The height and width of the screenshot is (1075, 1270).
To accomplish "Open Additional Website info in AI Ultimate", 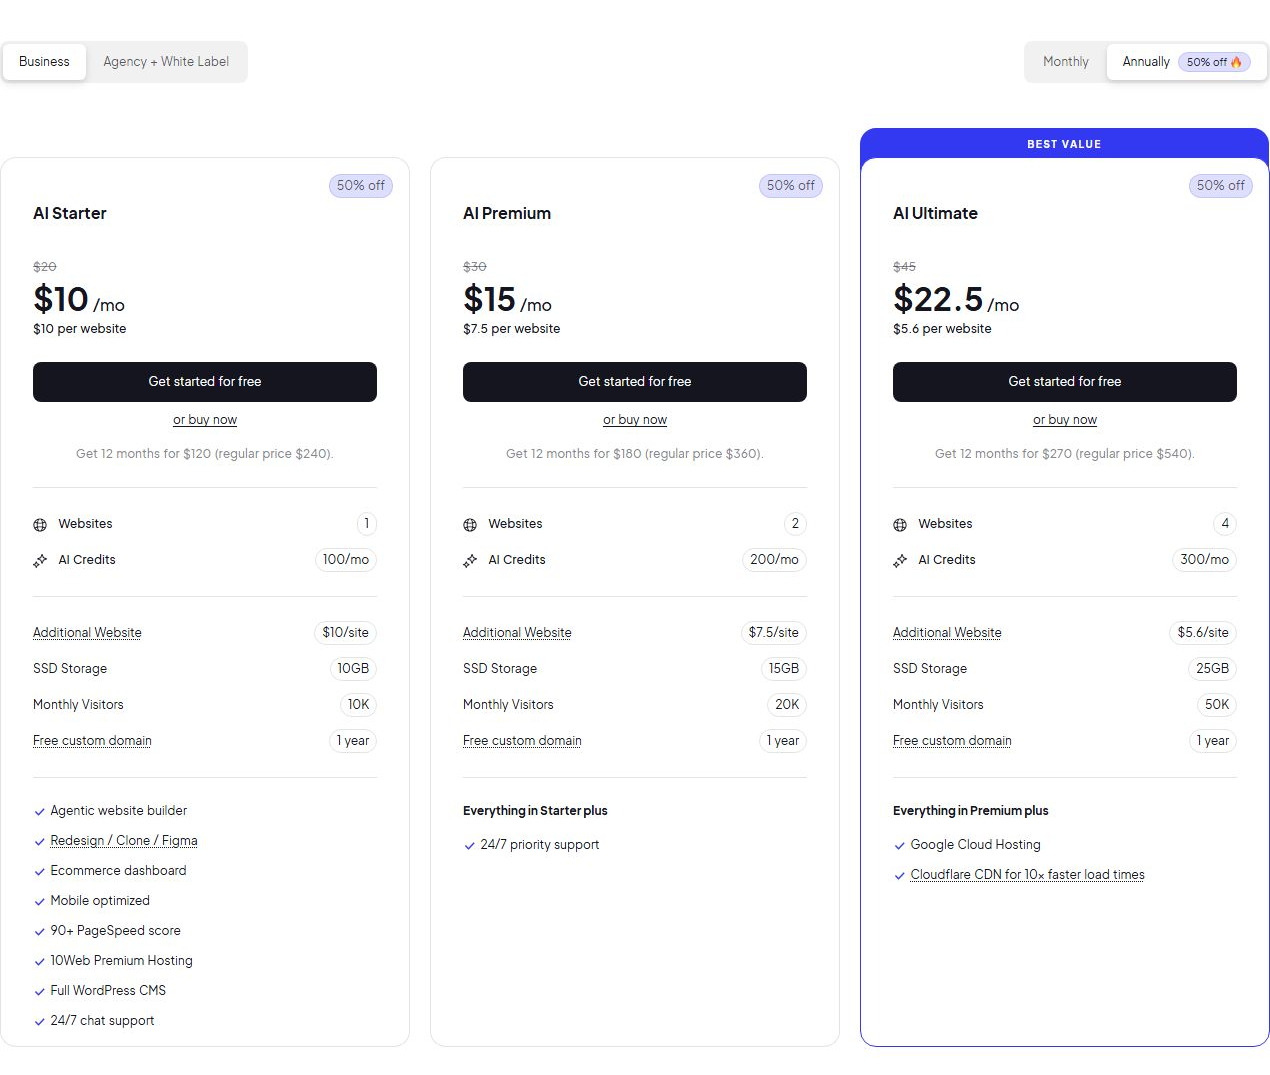I will pos(947,633).
